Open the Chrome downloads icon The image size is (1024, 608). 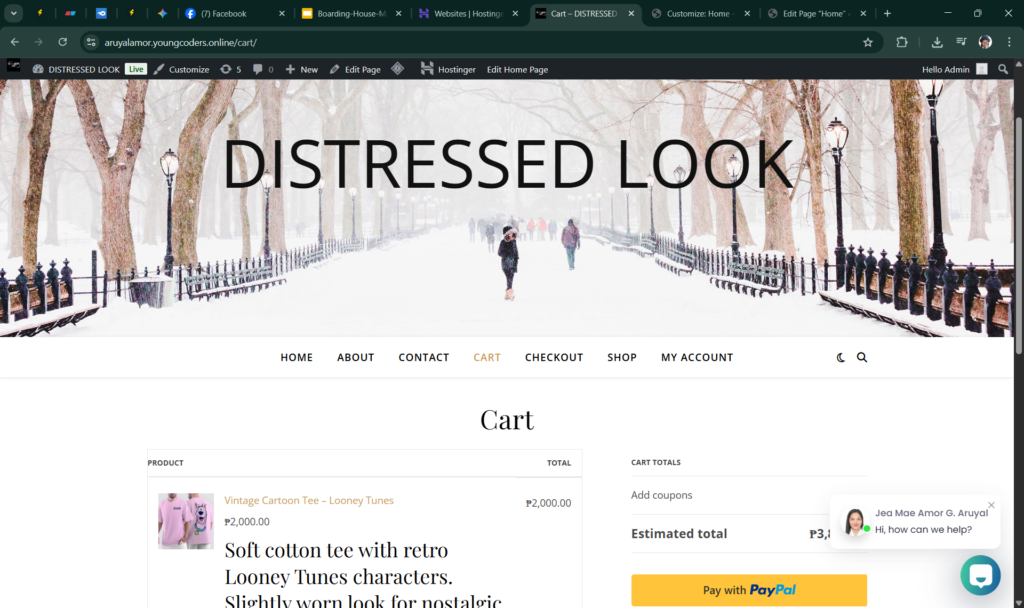[x=937, y=42]
